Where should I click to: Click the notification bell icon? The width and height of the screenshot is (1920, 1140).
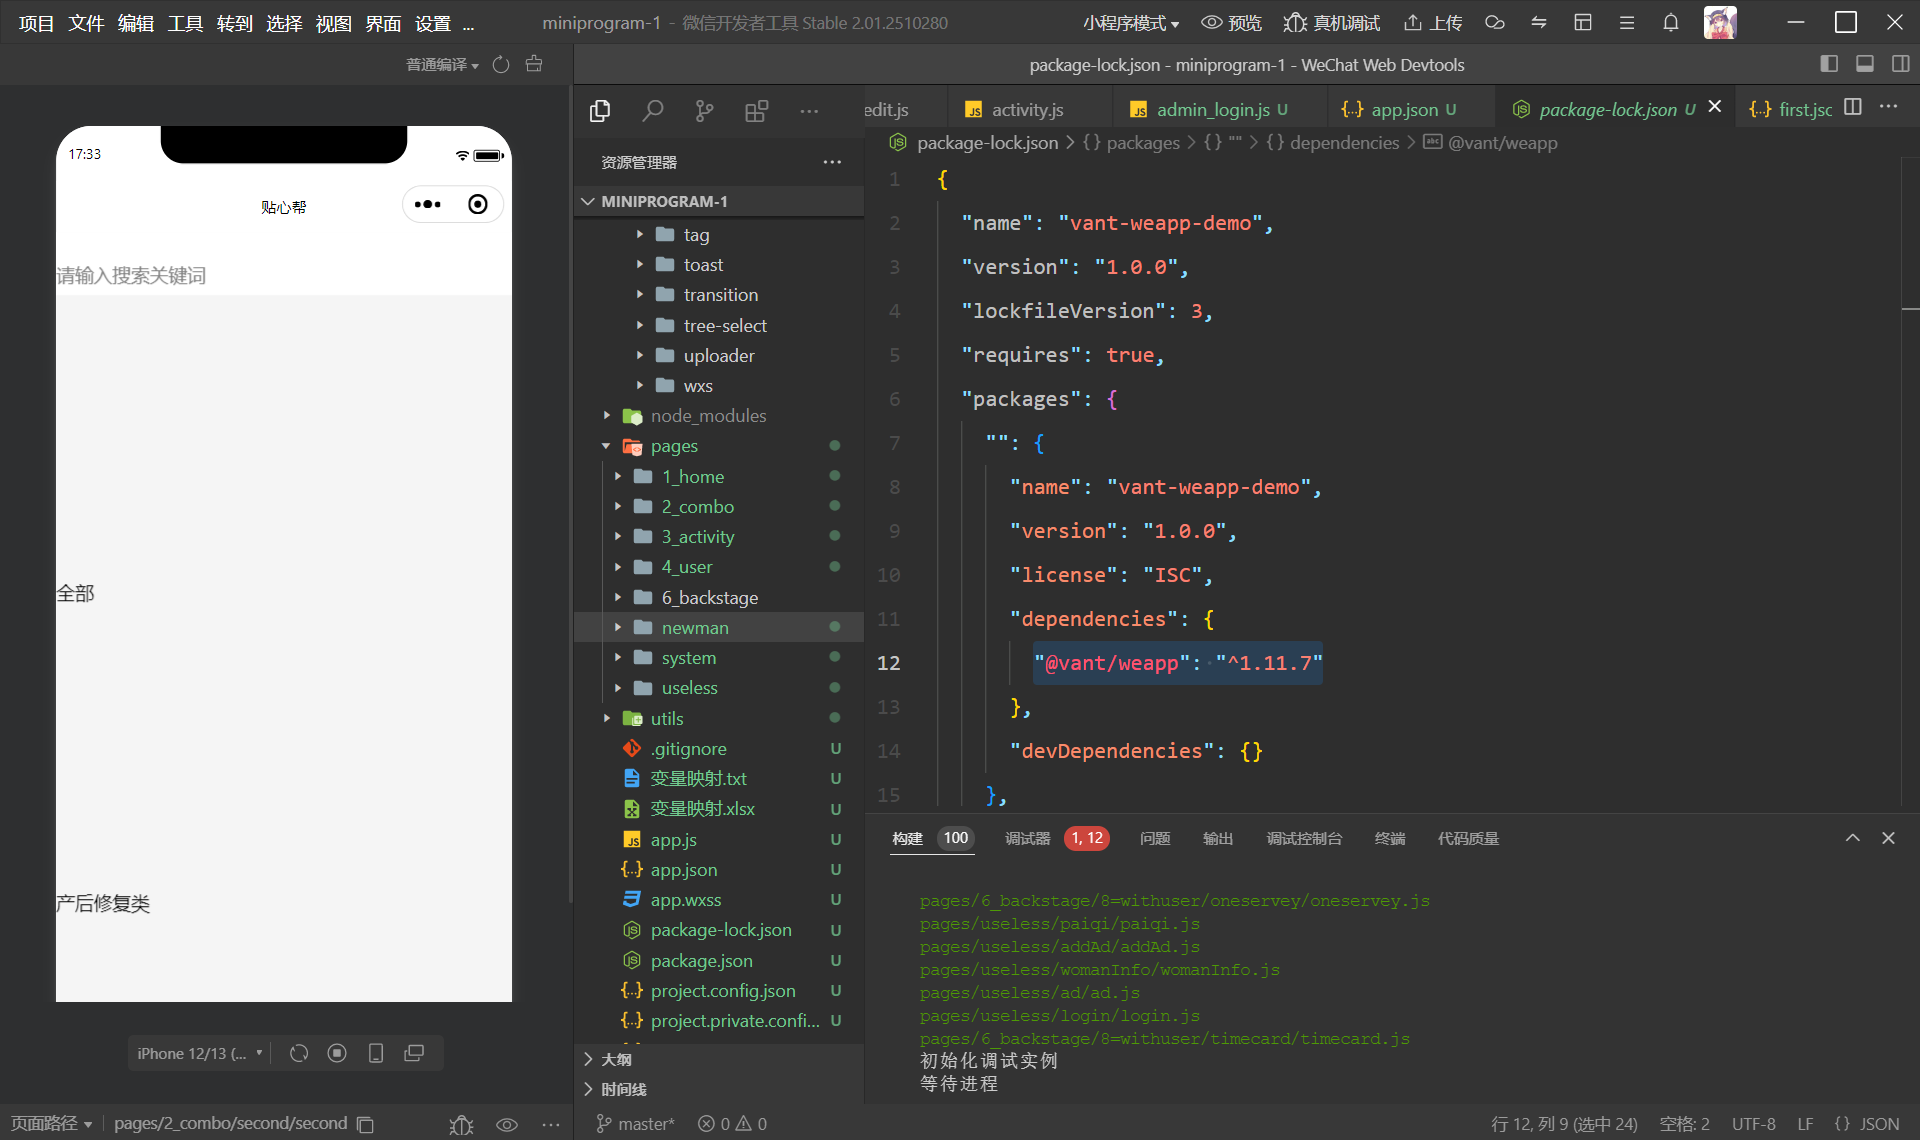1671,23
